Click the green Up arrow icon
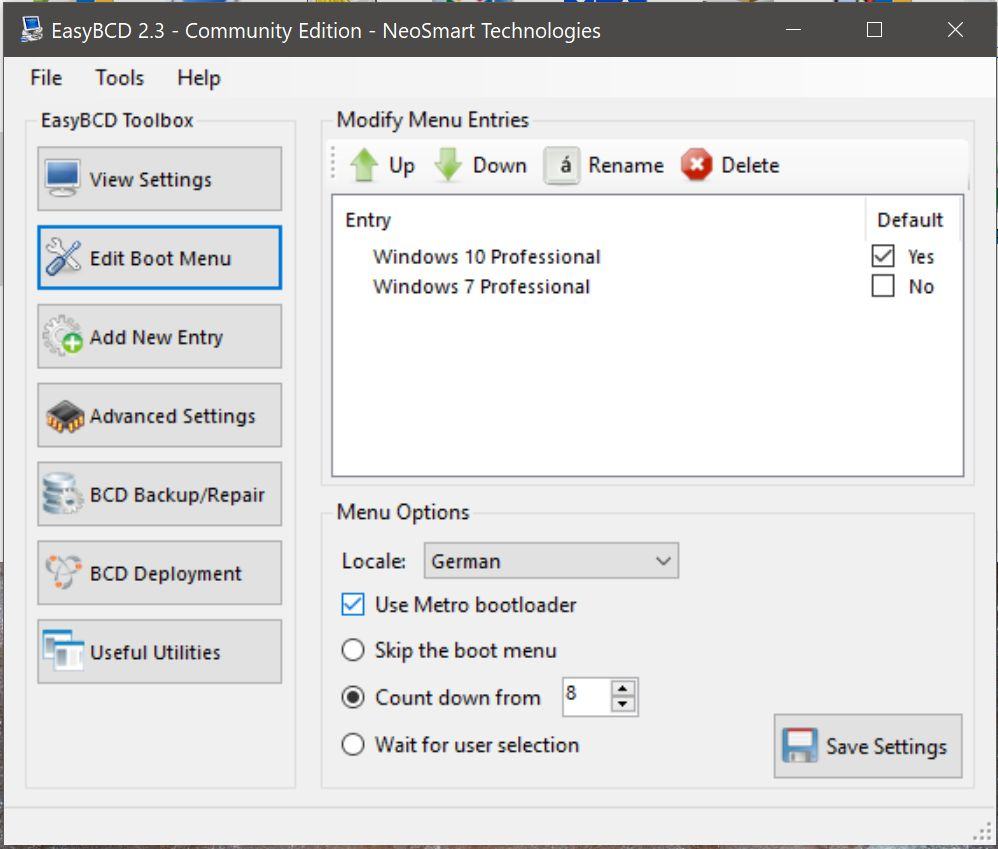998x849 pixels. [364, 165]
